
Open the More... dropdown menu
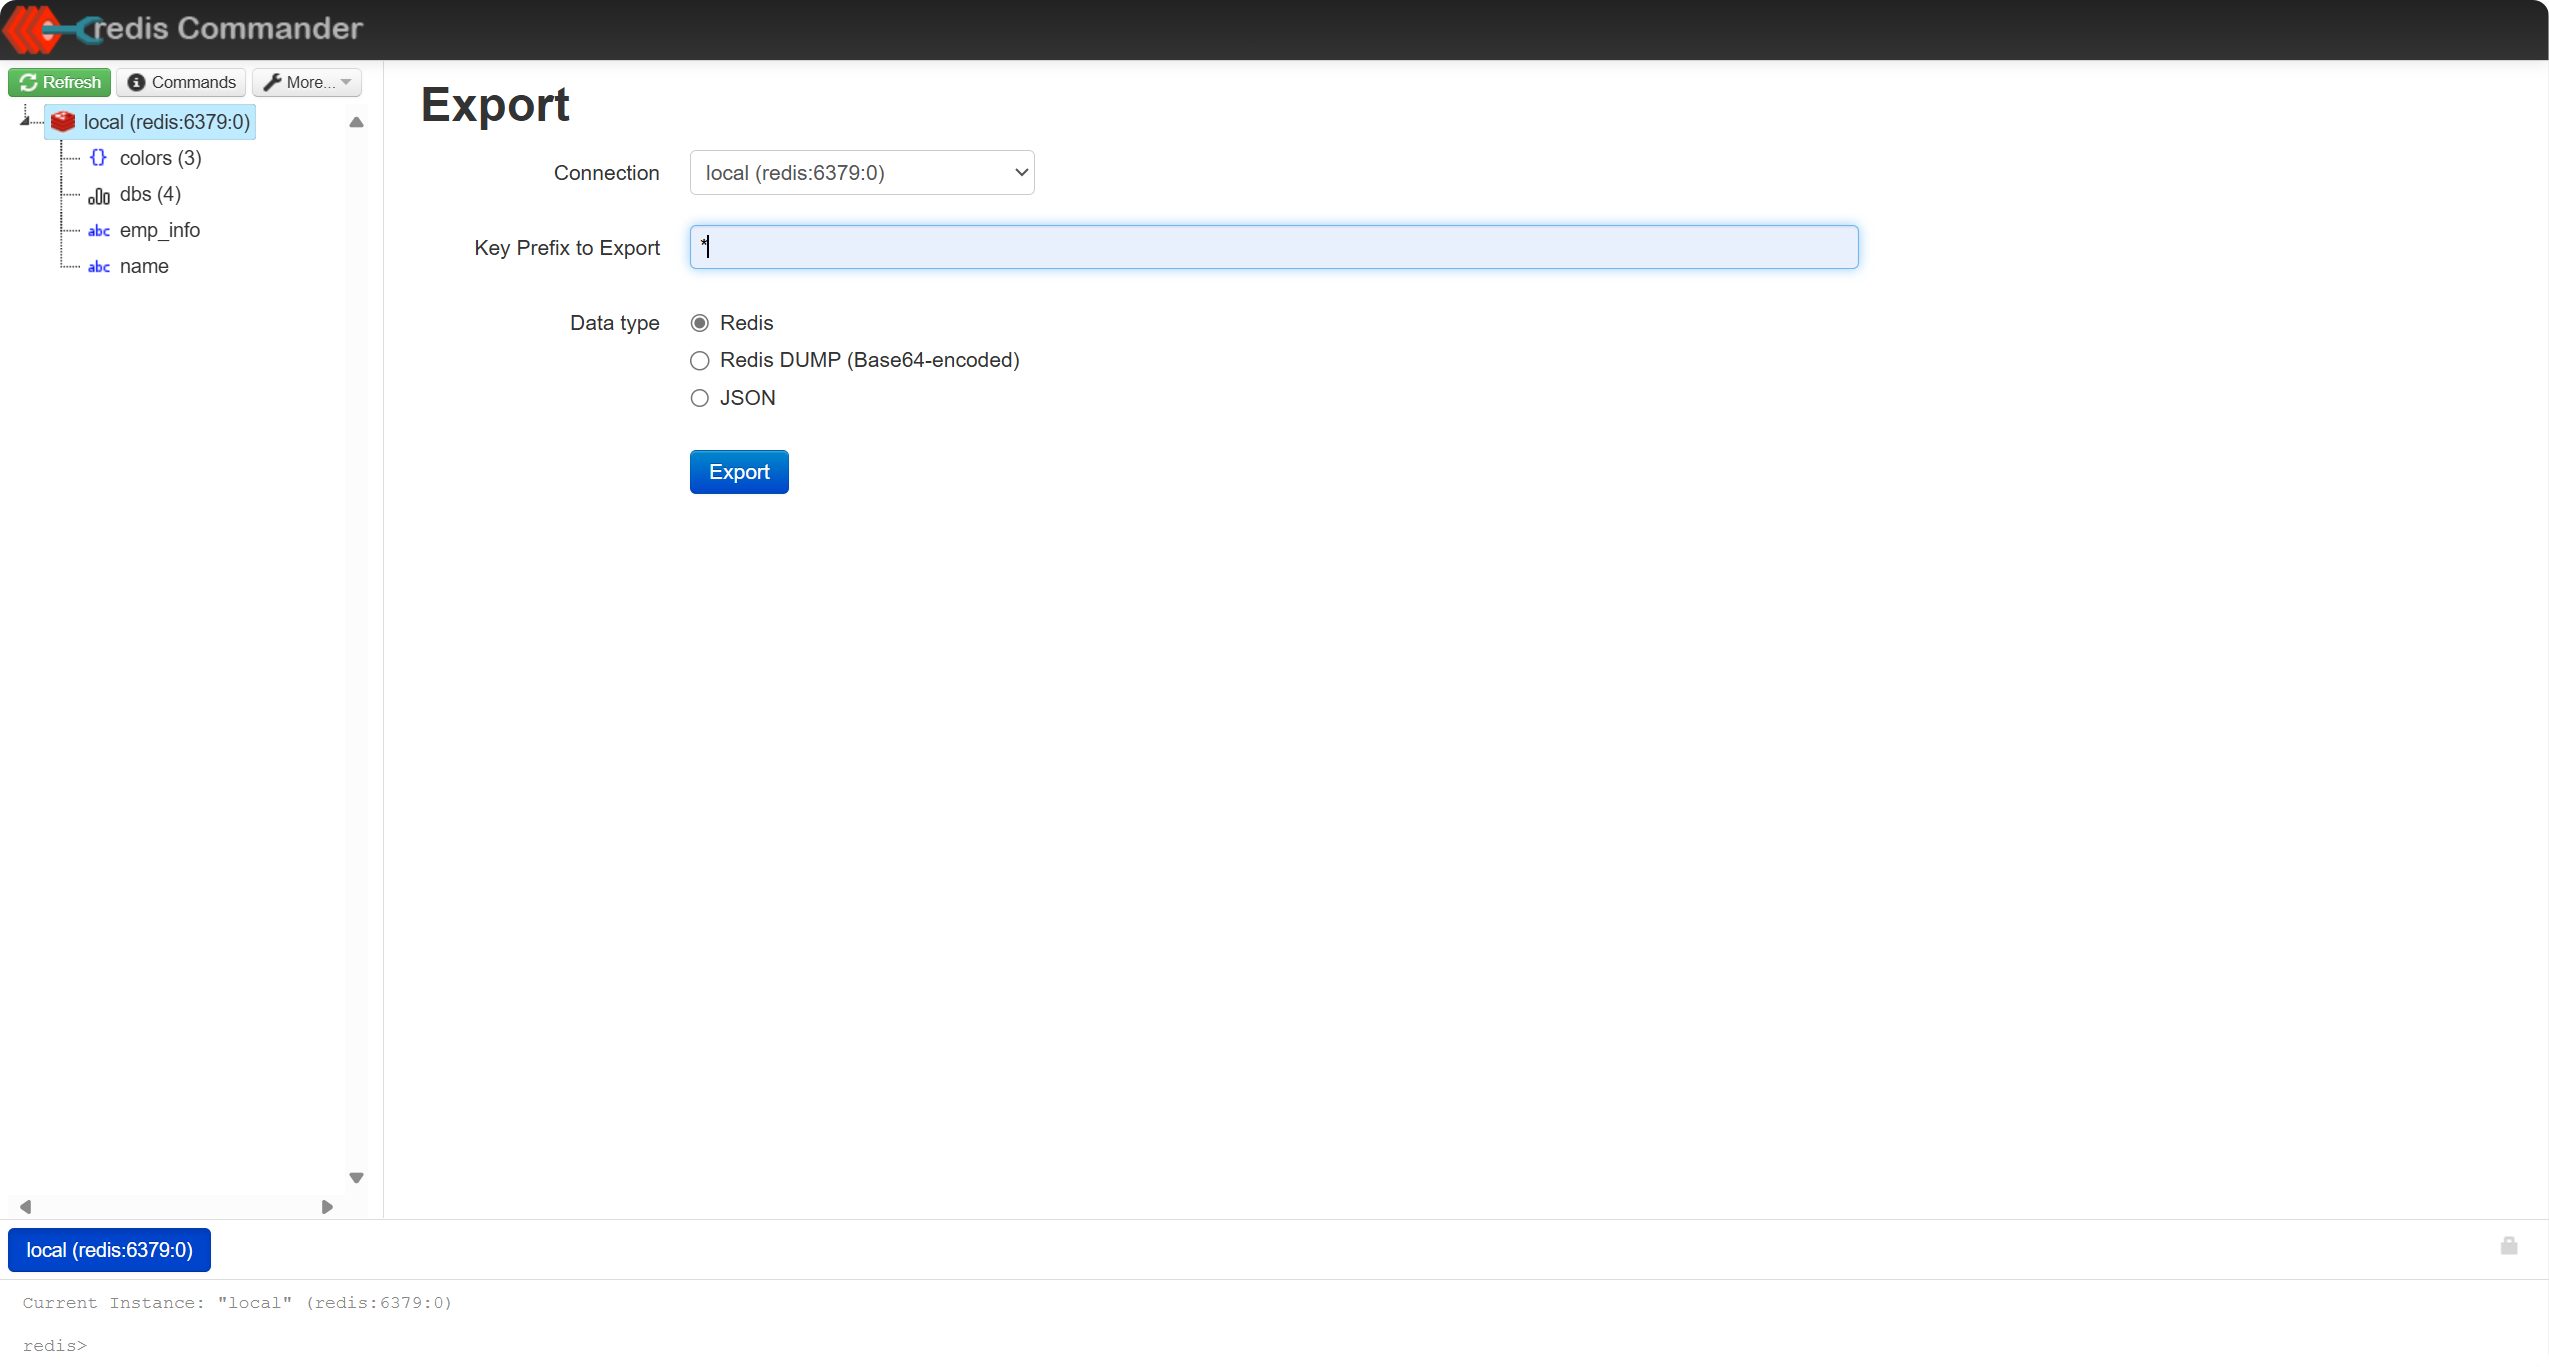(x=307, y=82)
